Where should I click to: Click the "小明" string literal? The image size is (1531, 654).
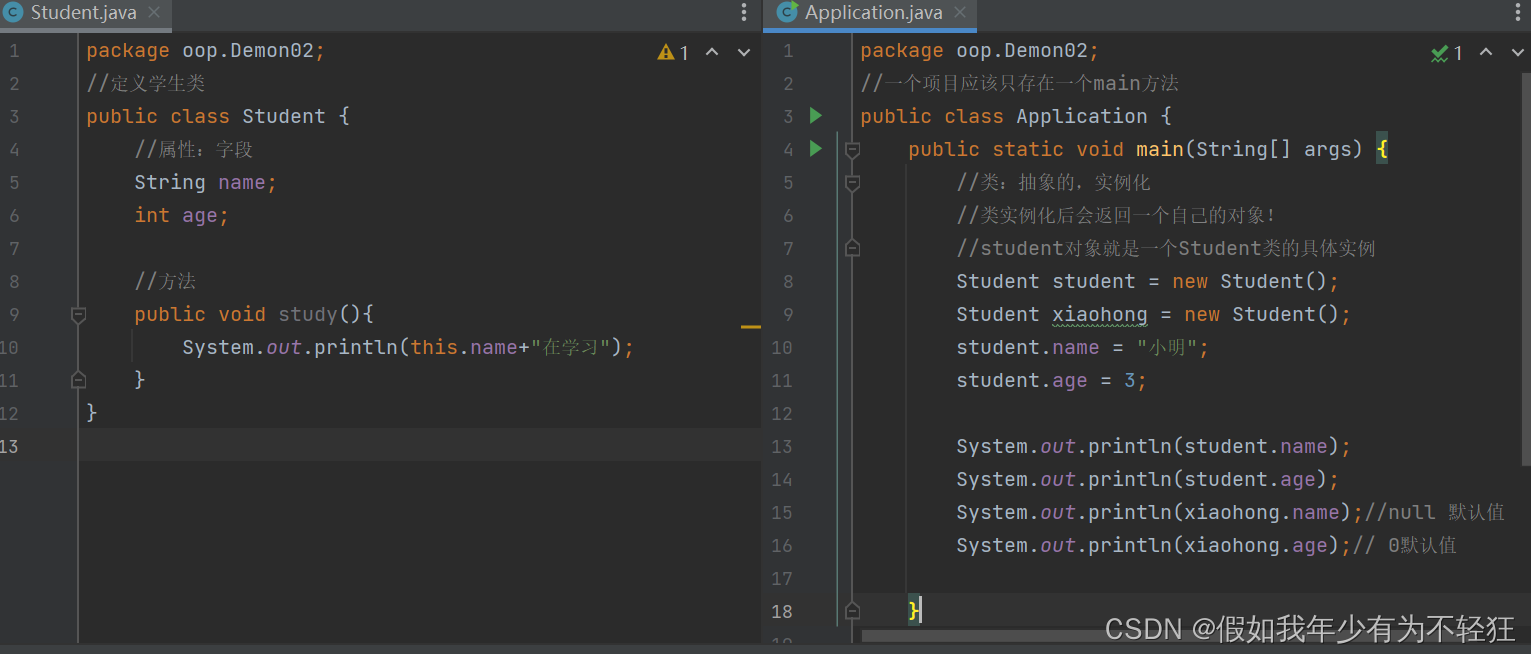coord(1167,347)
